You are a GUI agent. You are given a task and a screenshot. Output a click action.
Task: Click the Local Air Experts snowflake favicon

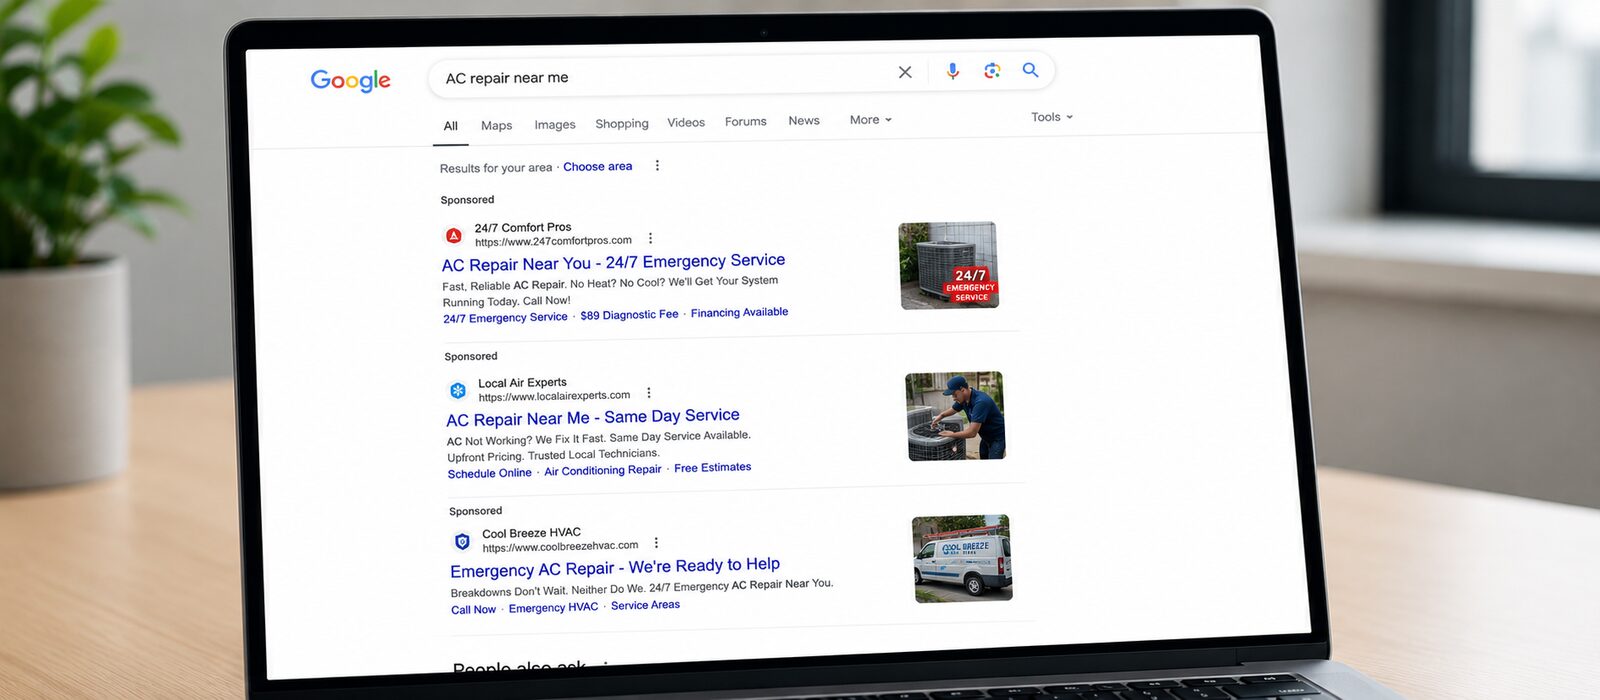click(x=458, y=390)
